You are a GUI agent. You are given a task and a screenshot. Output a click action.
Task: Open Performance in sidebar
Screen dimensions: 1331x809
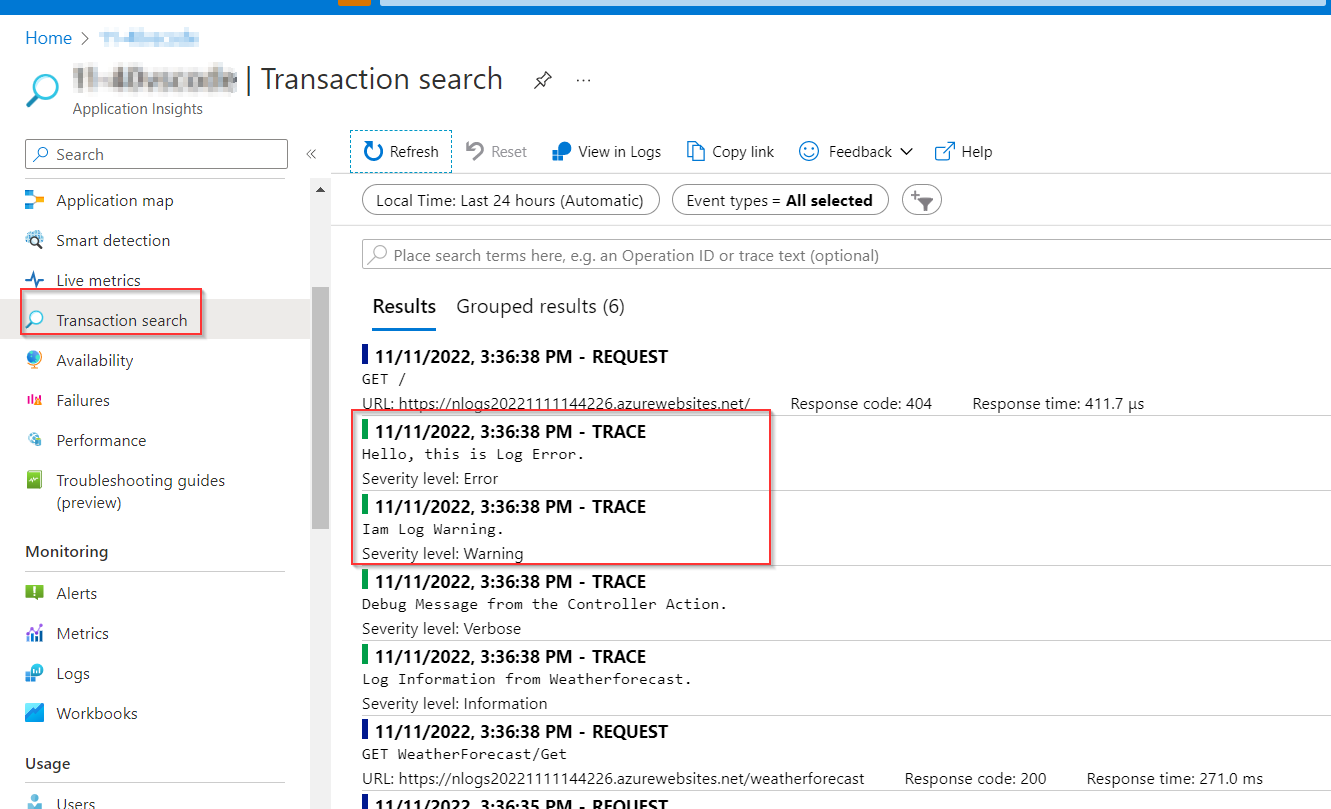click(101, 440)
